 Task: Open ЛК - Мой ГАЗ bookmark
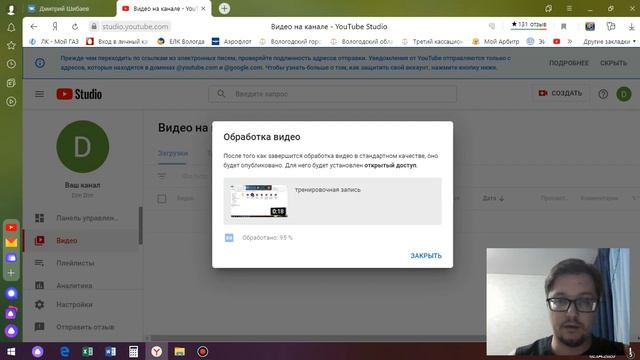(54, 42)
